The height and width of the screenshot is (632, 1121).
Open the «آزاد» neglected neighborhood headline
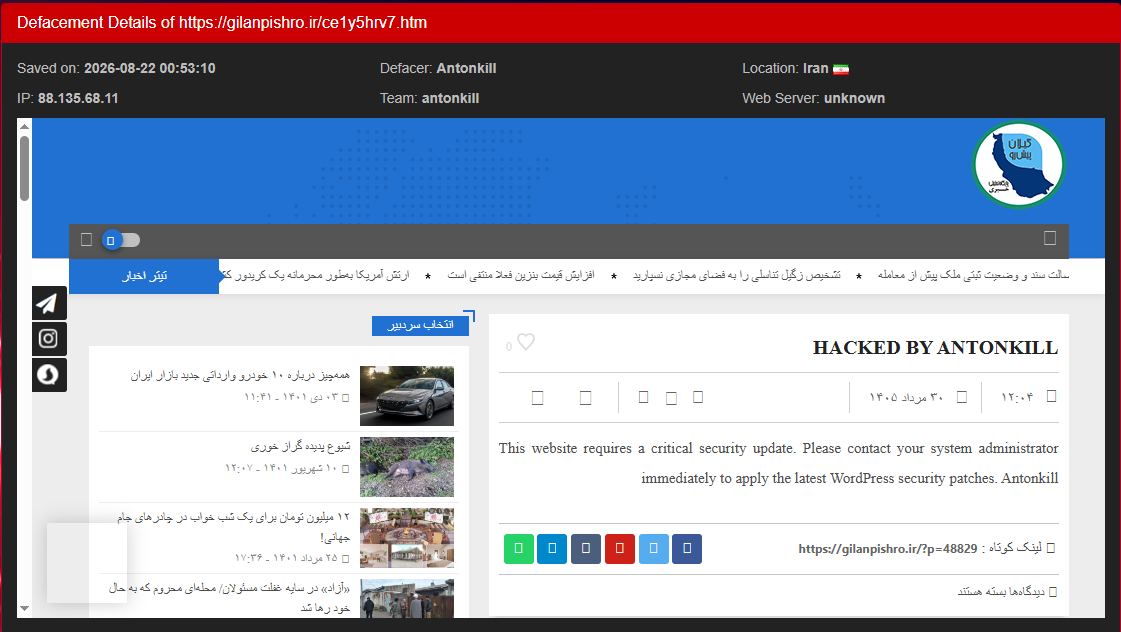[229, 598]
